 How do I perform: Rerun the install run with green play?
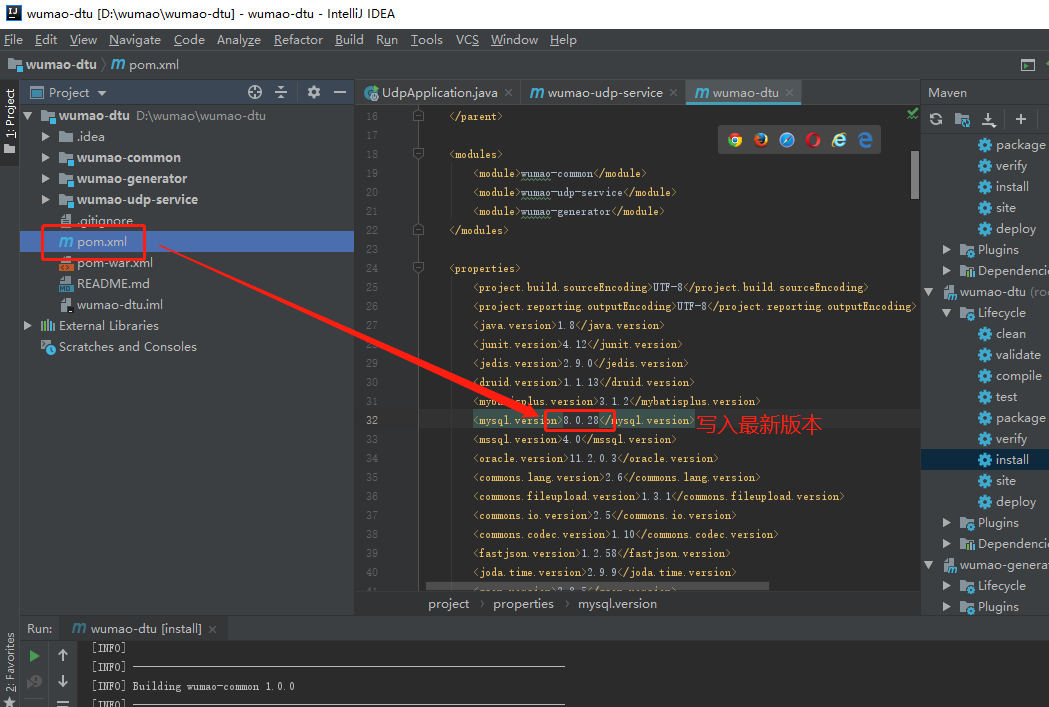34,655
